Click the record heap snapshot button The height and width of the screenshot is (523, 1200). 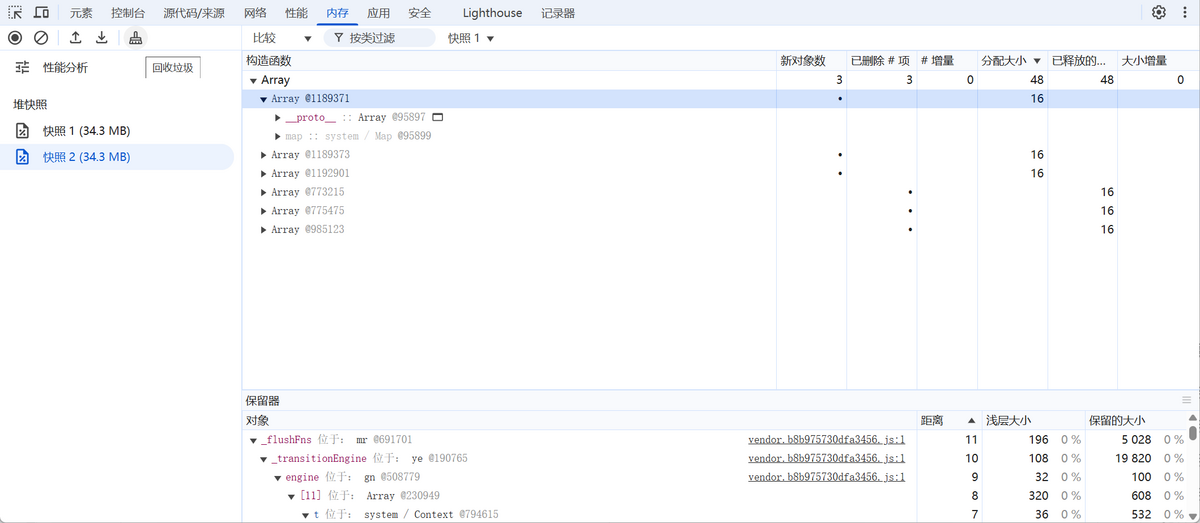click(x=15, y=38)
